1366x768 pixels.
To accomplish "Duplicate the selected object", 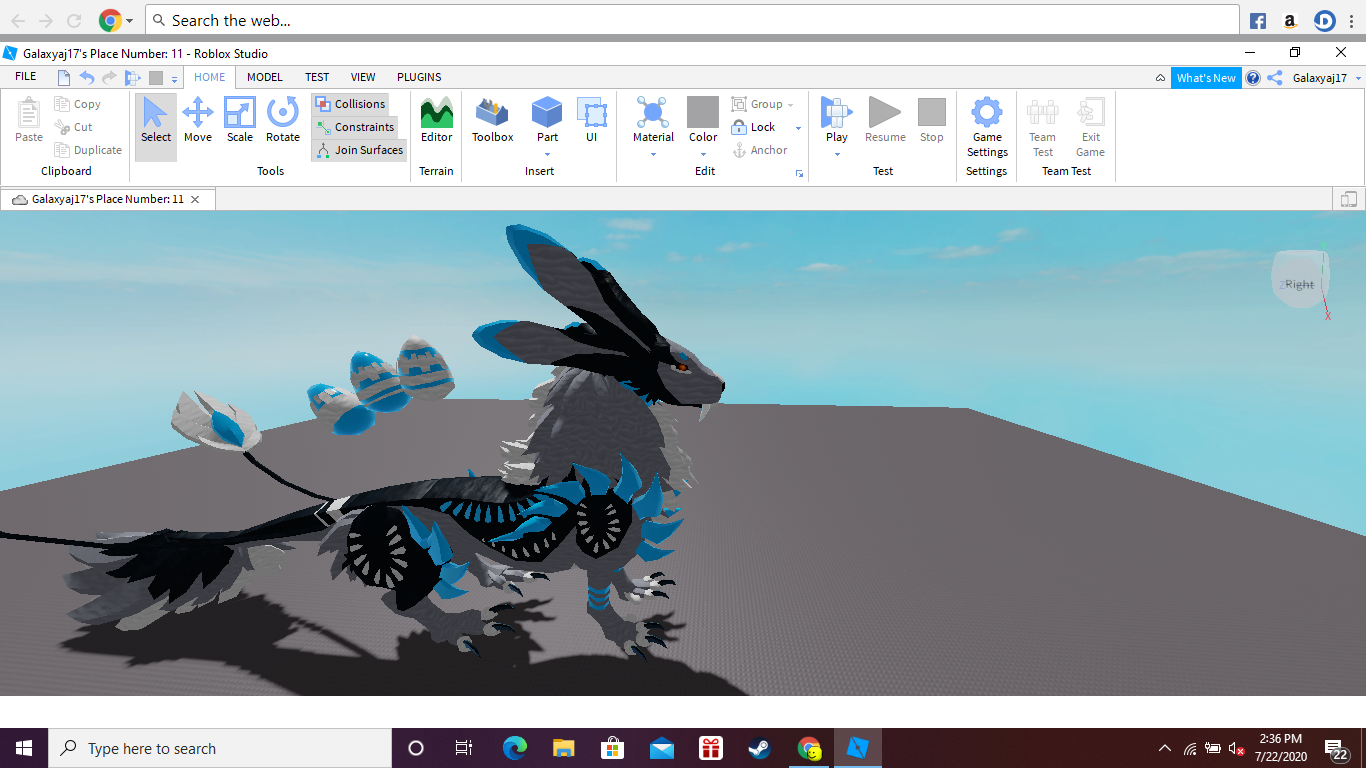I will click(88, 150).
